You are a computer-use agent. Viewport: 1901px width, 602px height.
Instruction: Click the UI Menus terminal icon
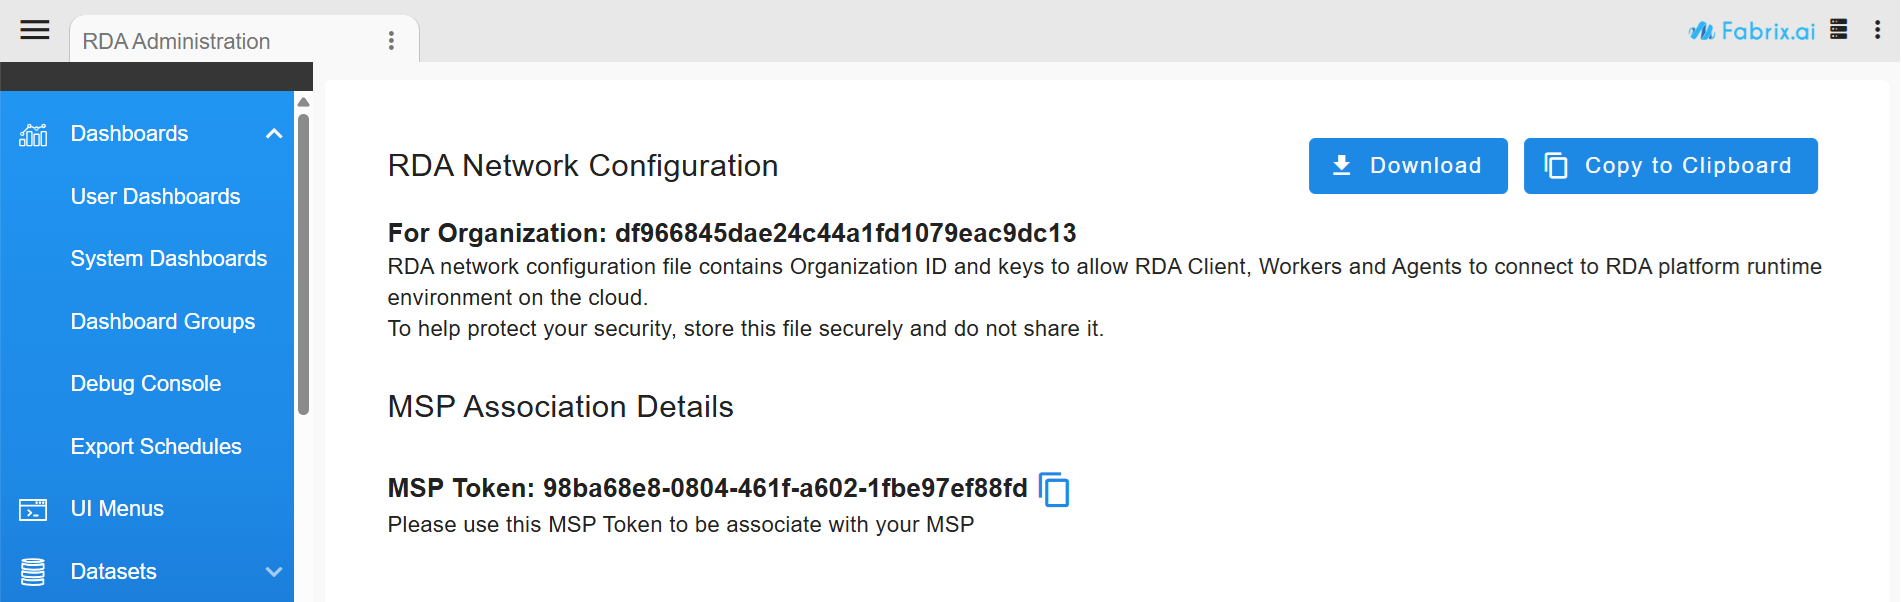(33, 510)
